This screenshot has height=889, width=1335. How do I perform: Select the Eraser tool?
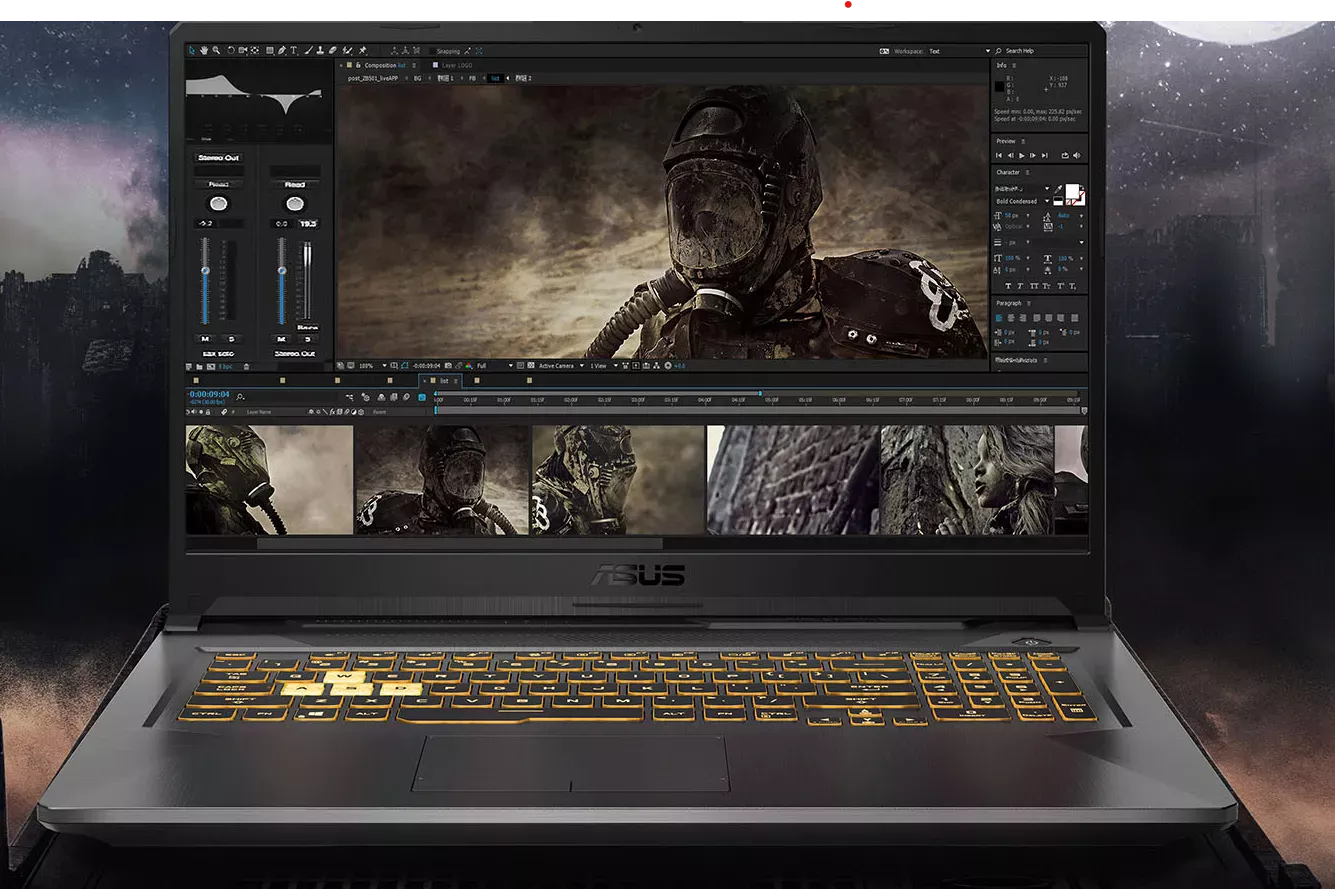[x=333, y=50]
